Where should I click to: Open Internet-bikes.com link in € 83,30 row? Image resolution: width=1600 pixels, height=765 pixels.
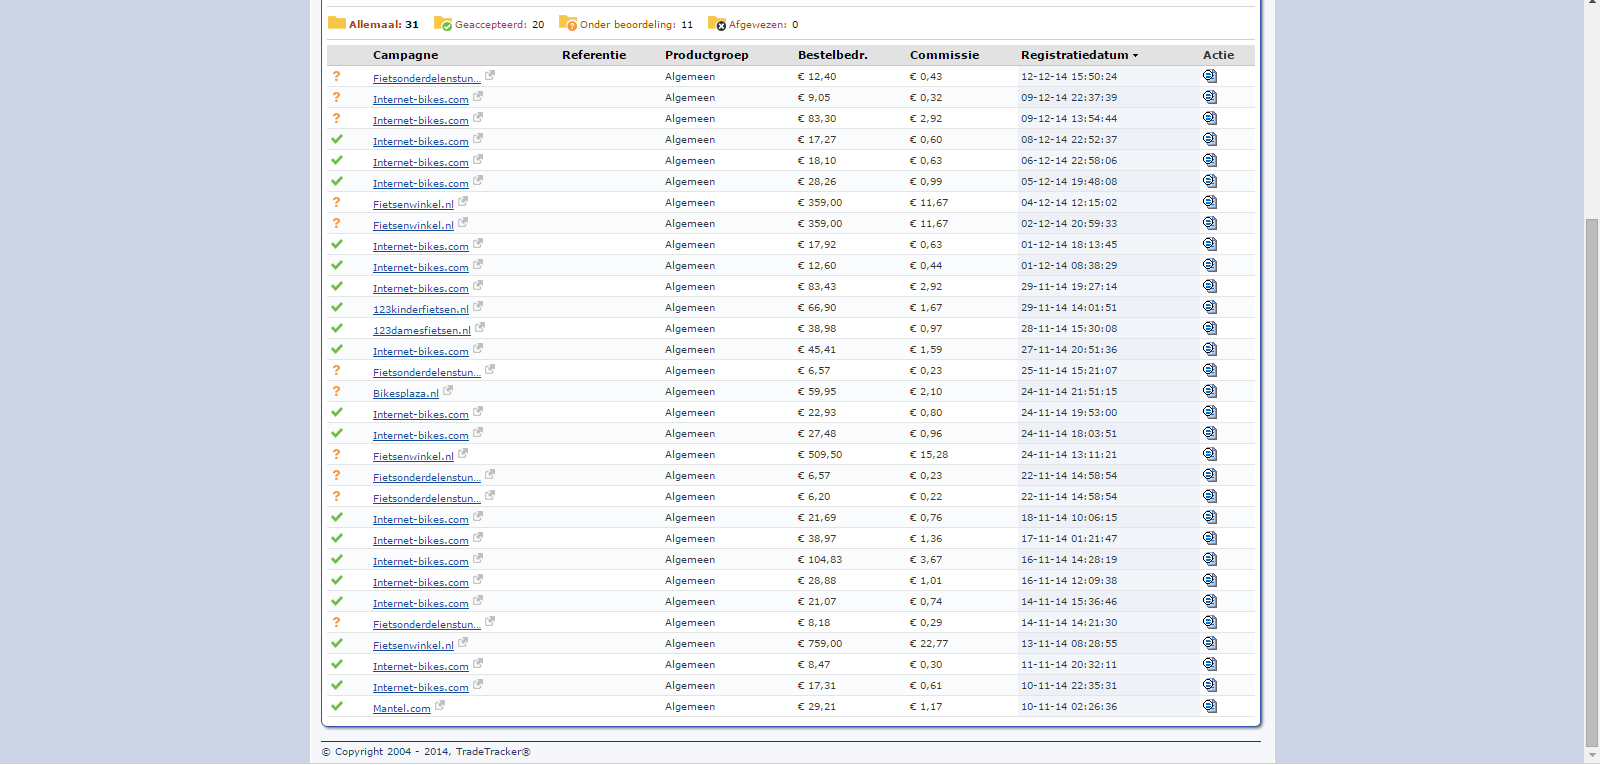point(421,120)
